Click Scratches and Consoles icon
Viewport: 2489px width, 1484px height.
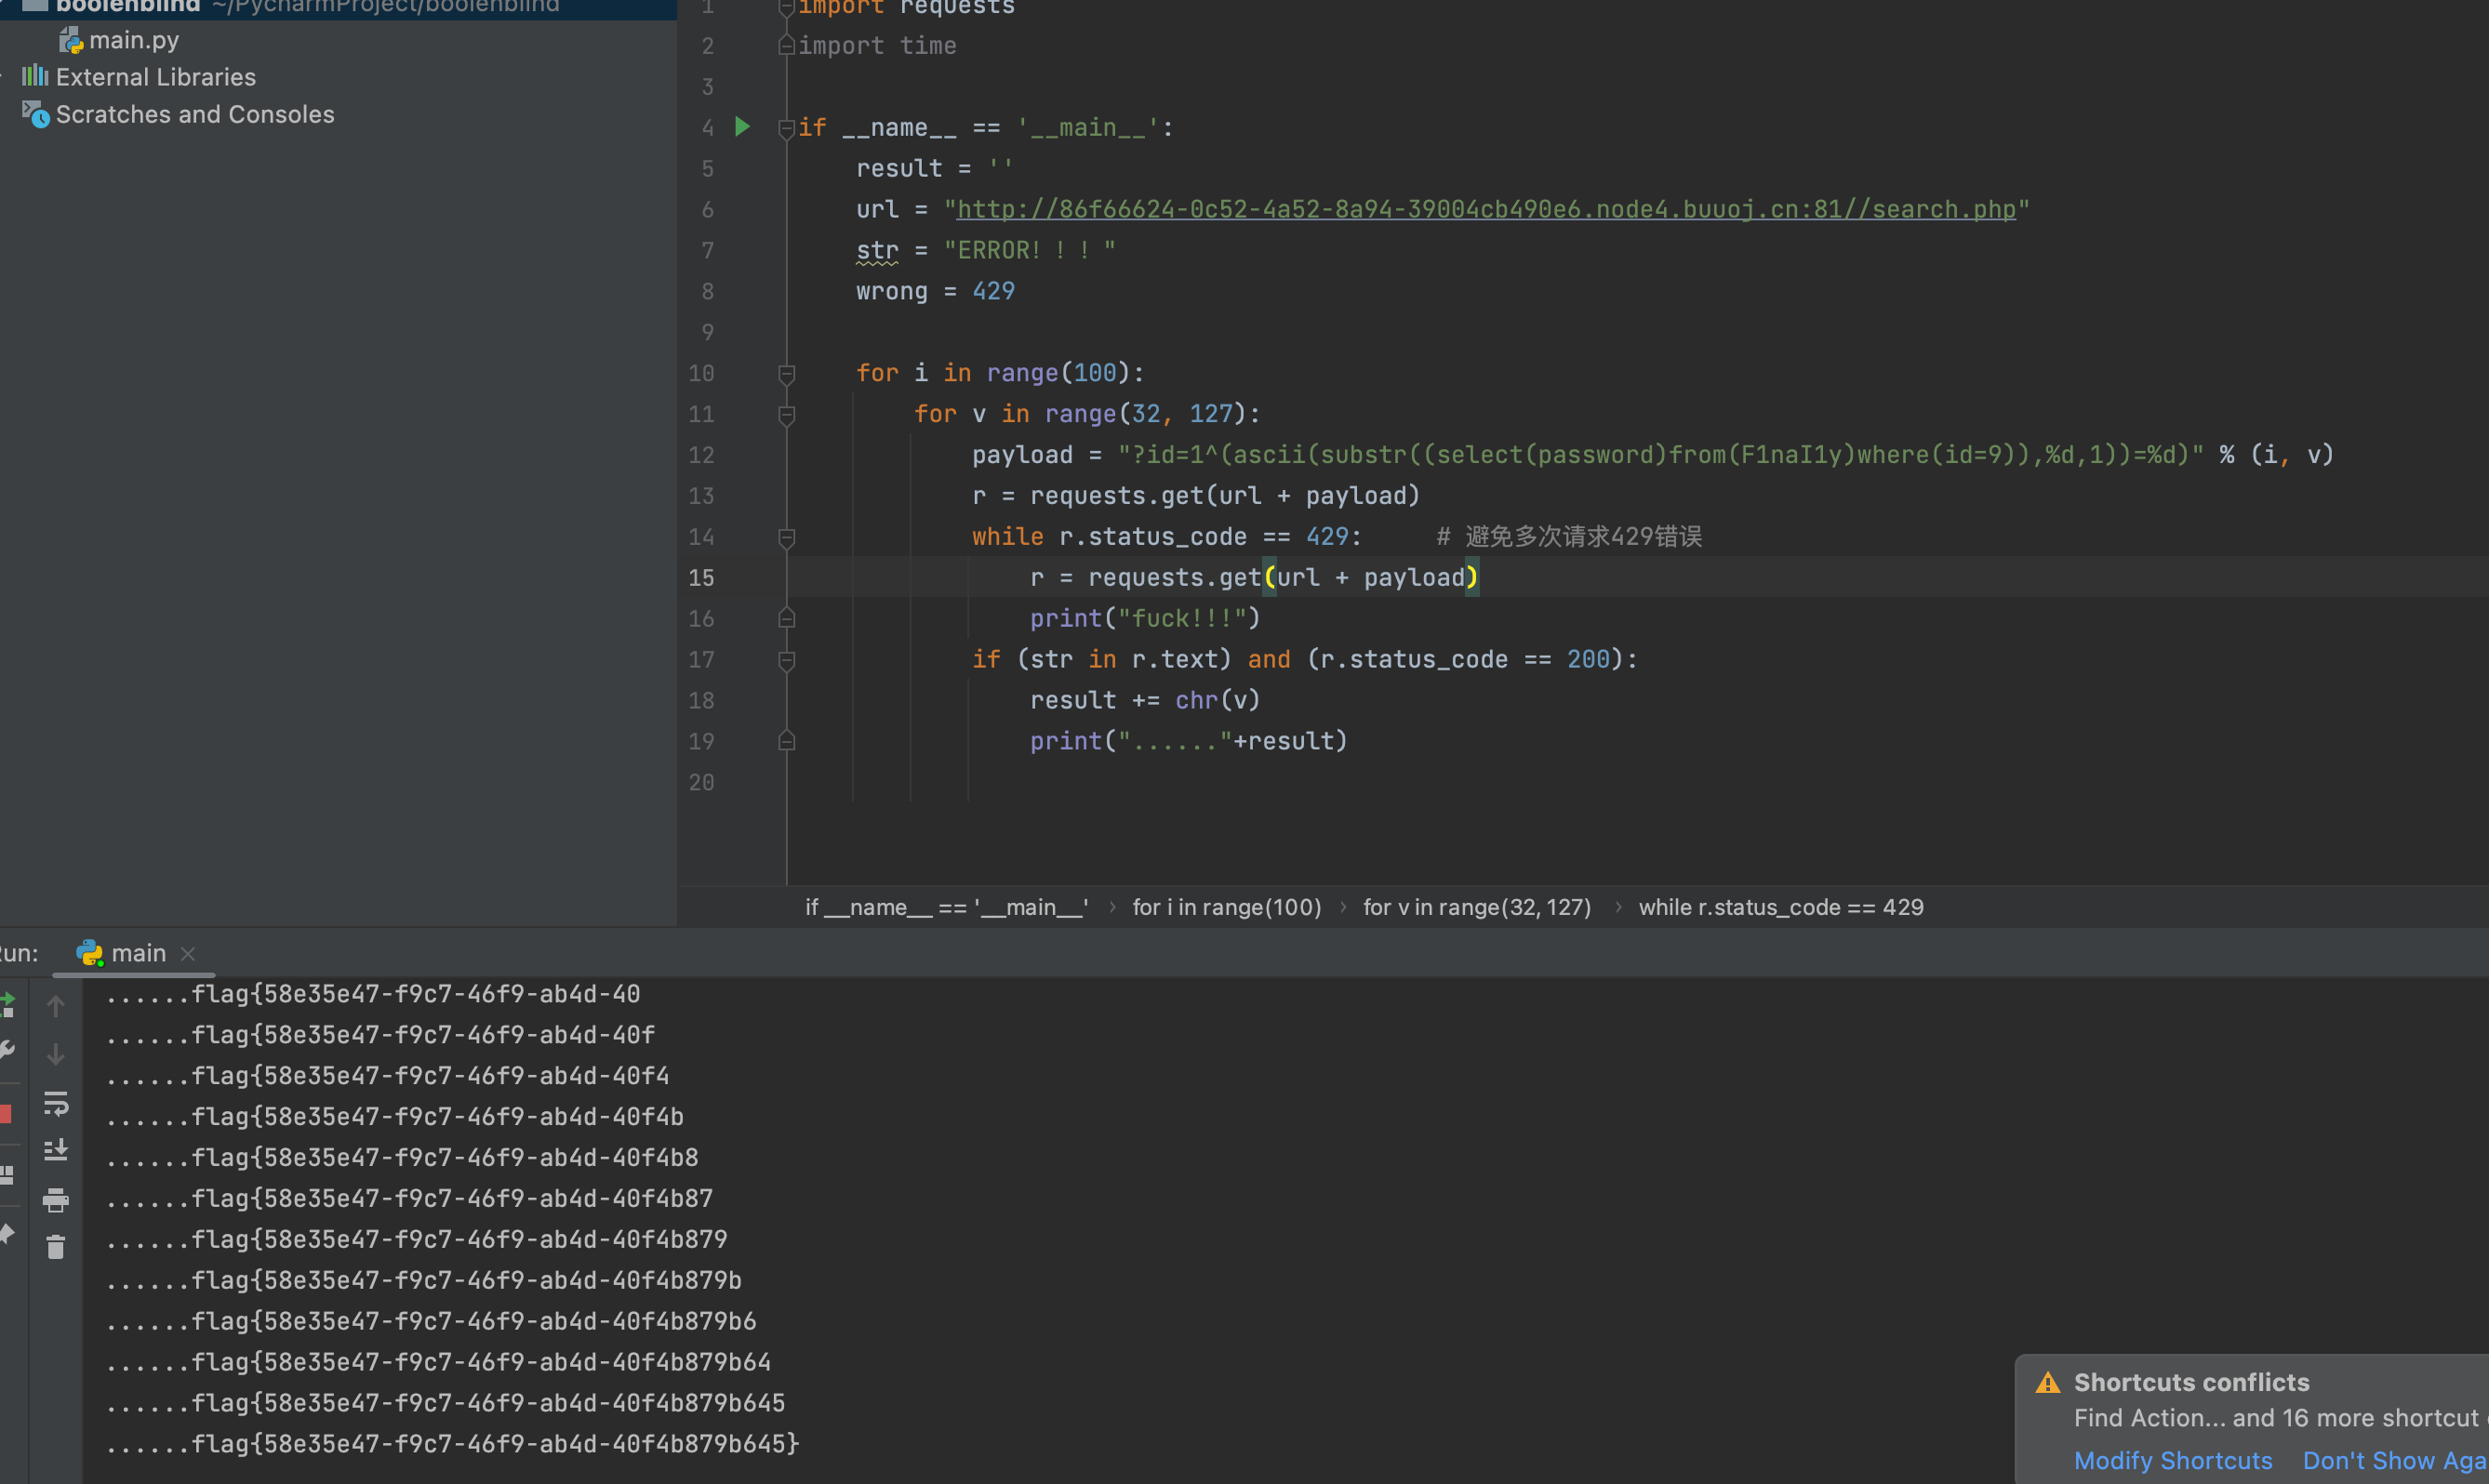point(36,114)
